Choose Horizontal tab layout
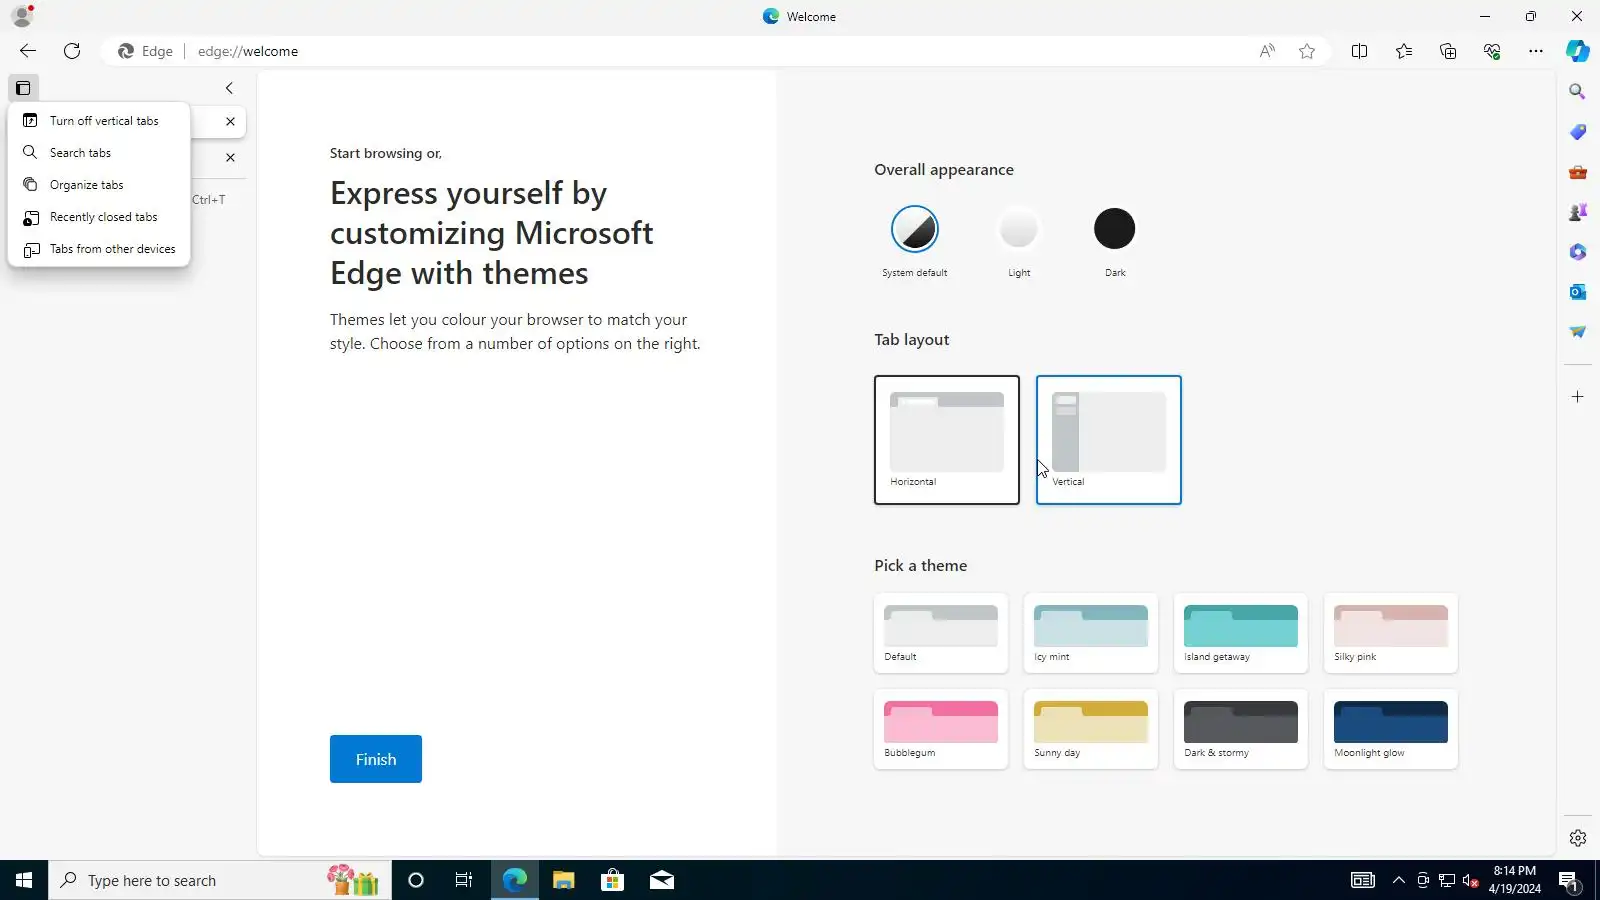This screenshot has width=1600, height=900. tap(947, 440)
